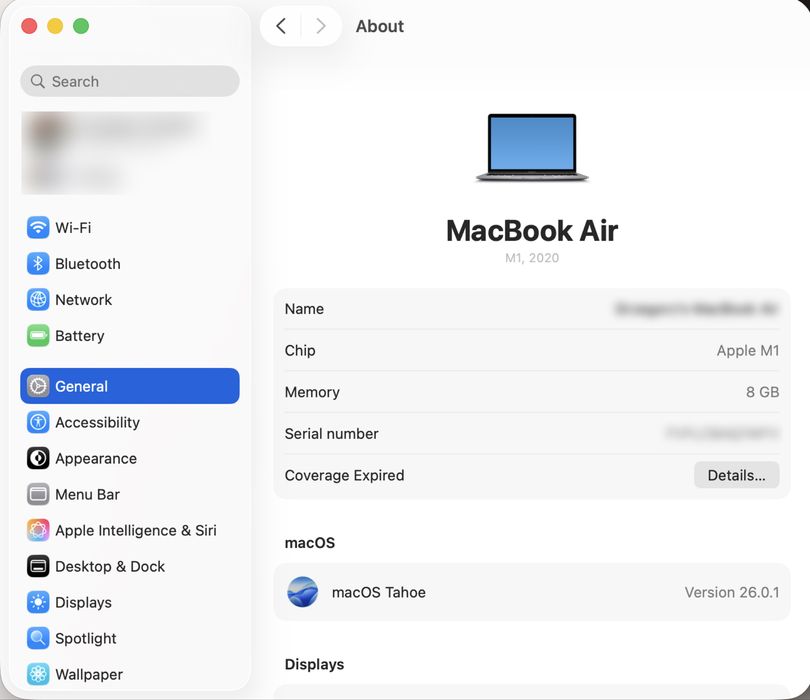
Task: Open Appearance settings label
Action: 96,459
